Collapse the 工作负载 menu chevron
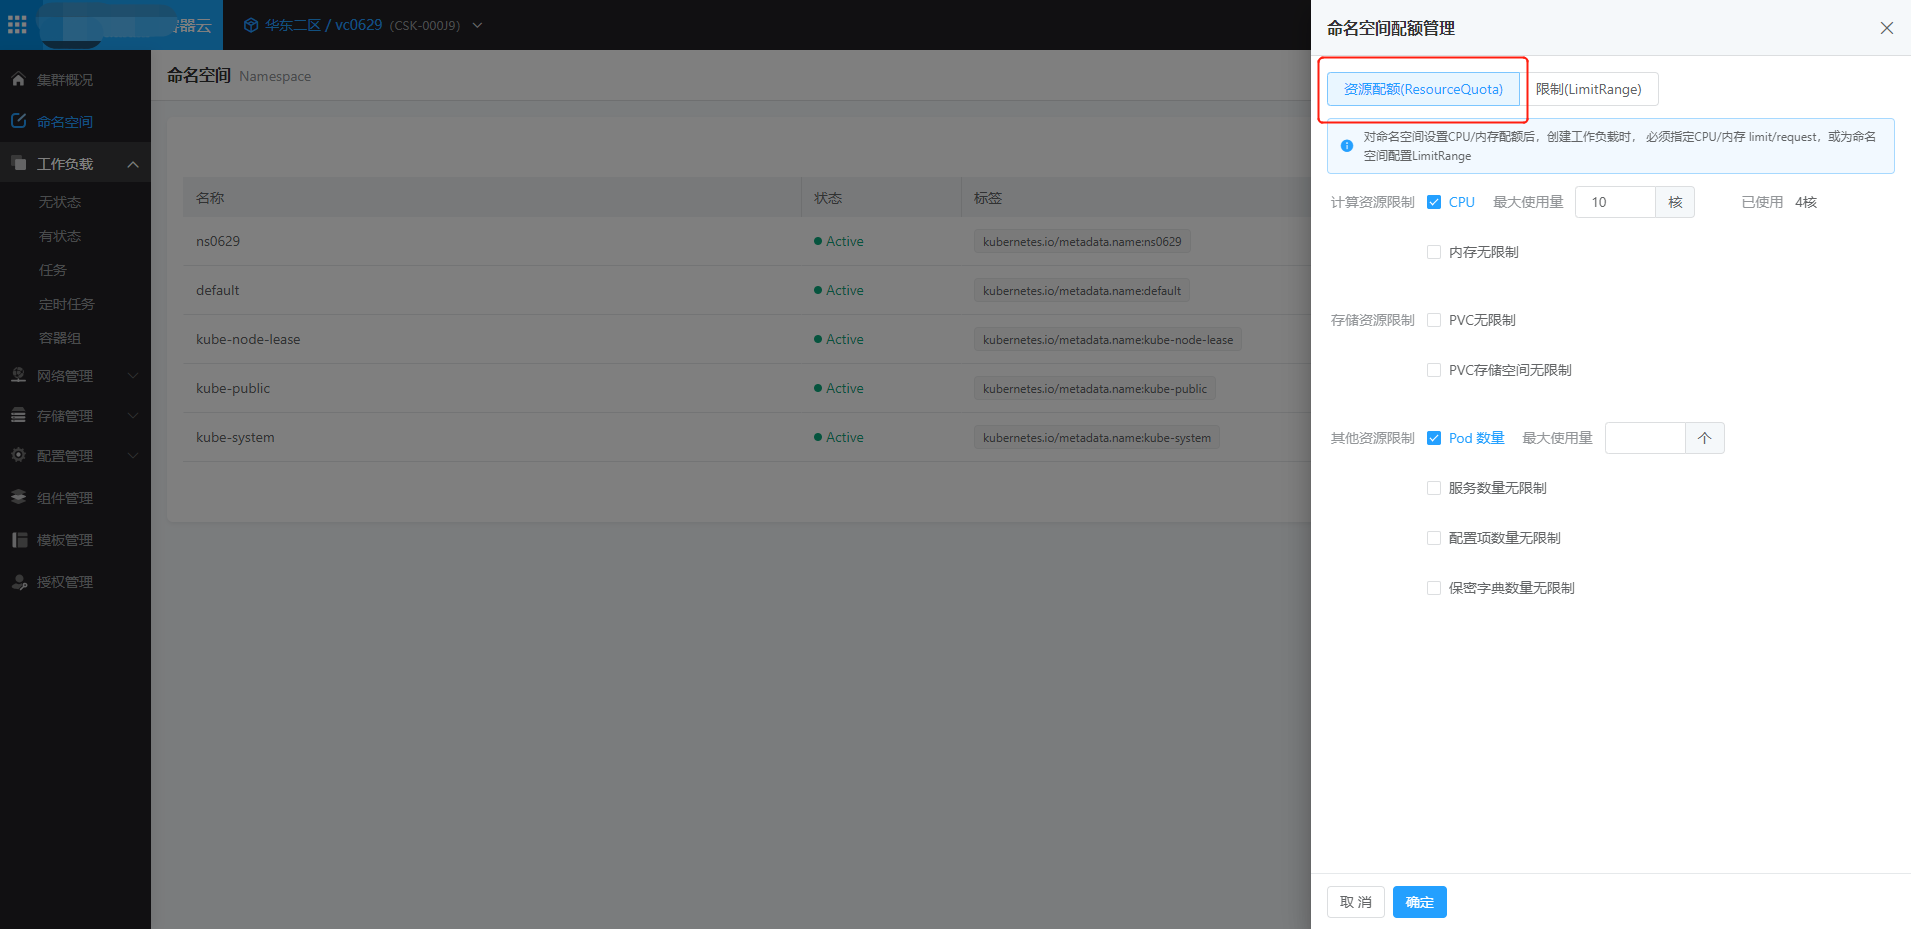Screen dimensions: 1911x929 (x=133, y=164)
